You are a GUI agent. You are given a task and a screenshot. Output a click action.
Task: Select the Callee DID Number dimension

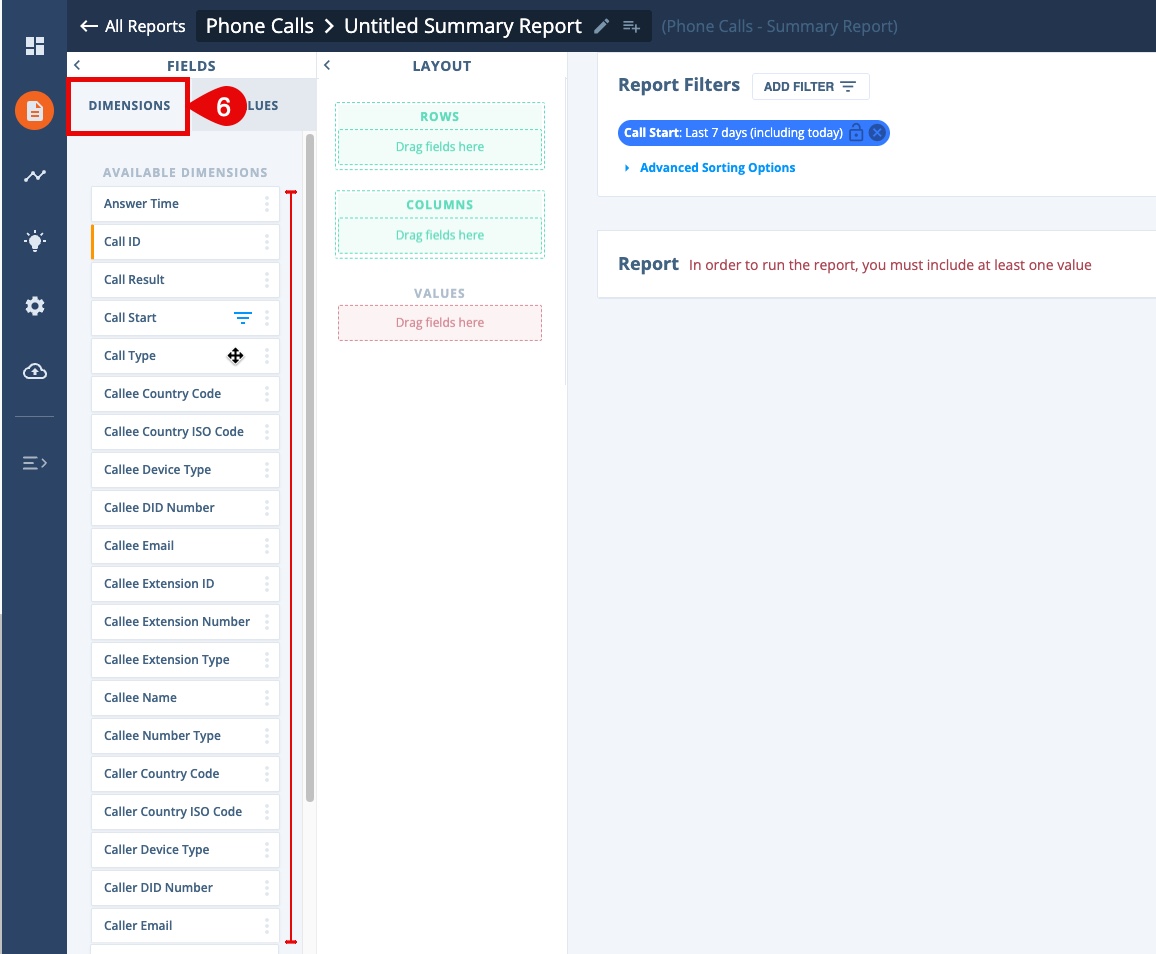pyautogui.click(x=185, y=507)
